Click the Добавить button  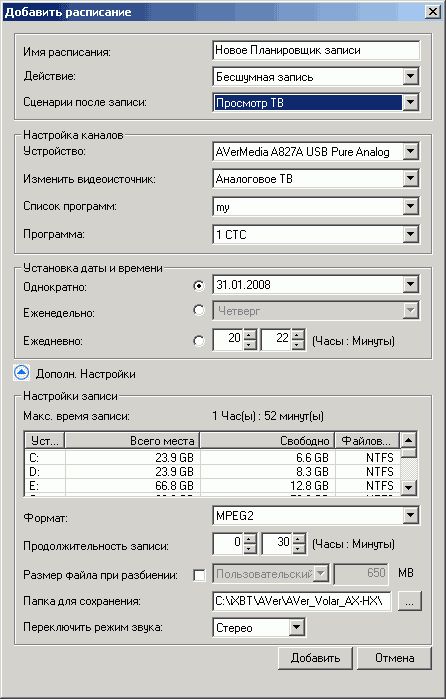point(315,658)
